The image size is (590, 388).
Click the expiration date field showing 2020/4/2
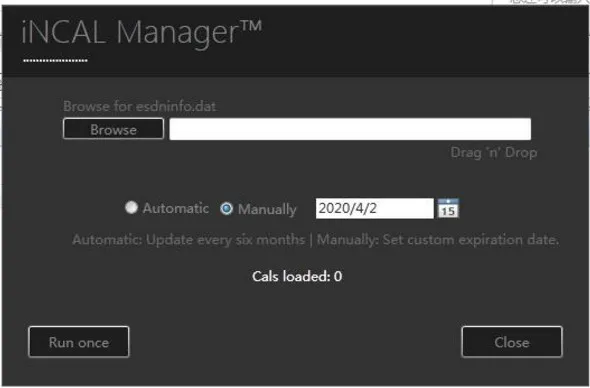[x=374, y=208]
